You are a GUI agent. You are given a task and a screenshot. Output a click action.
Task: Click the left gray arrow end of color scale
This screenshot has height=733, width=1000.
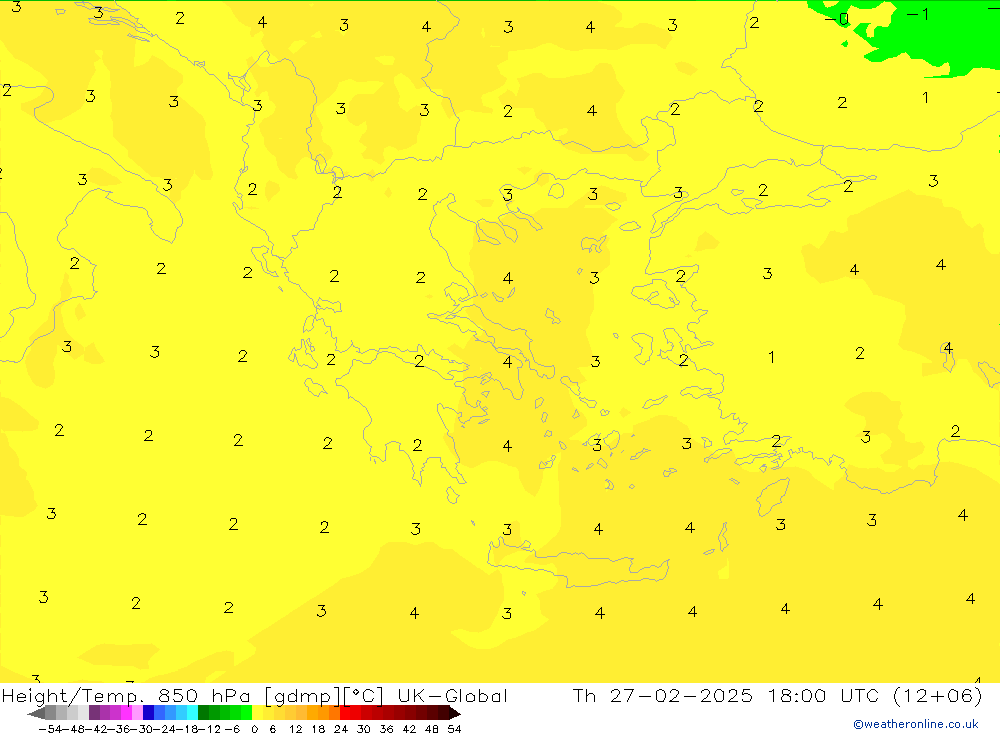pyautogui.click(x=36, y=713)
